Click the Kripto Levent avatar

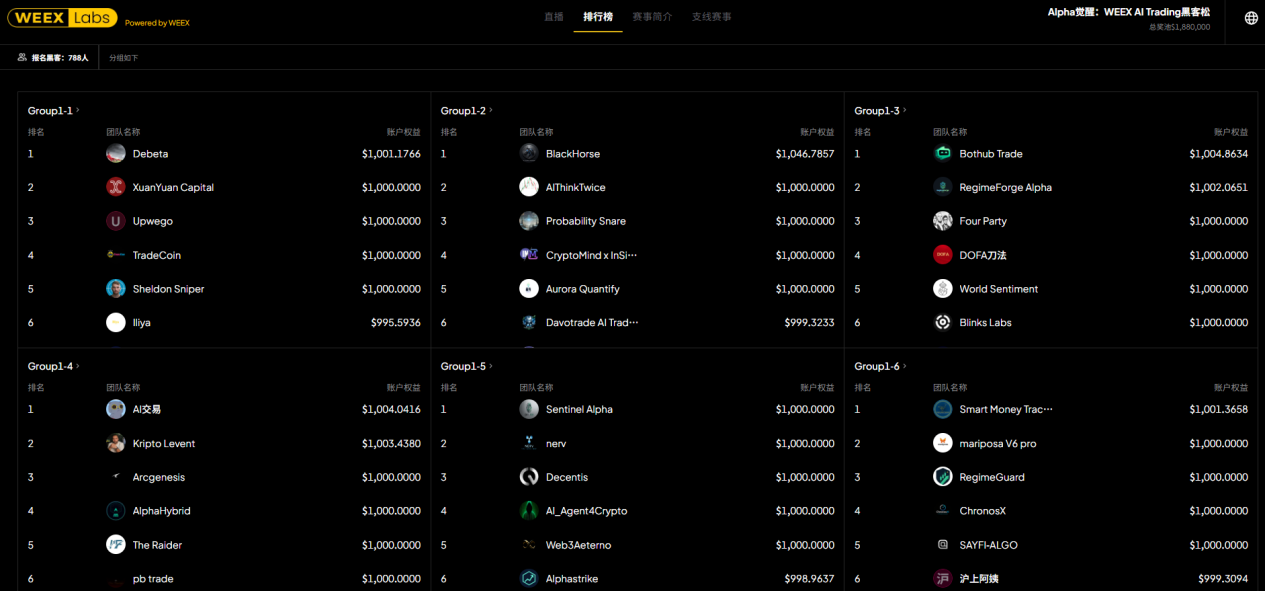(x=116, y=443)
